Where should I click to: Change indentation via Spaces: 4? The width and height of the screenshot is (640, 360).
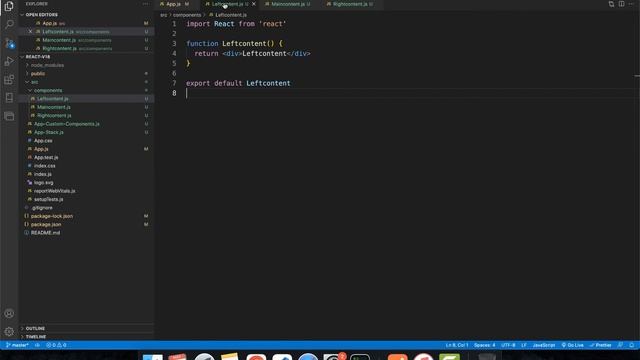484,345
